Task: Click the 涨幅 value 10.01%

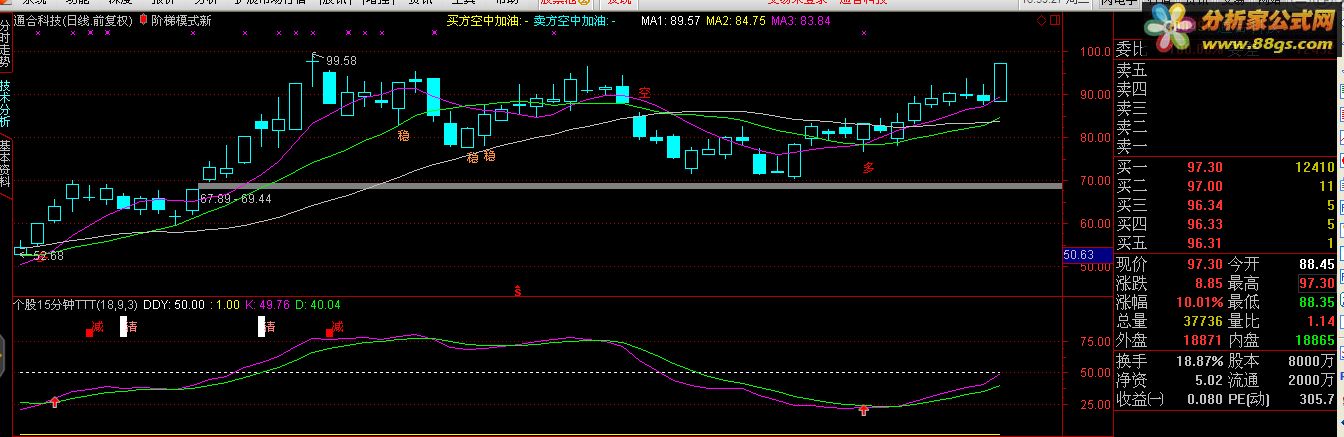Action: 1199,302
